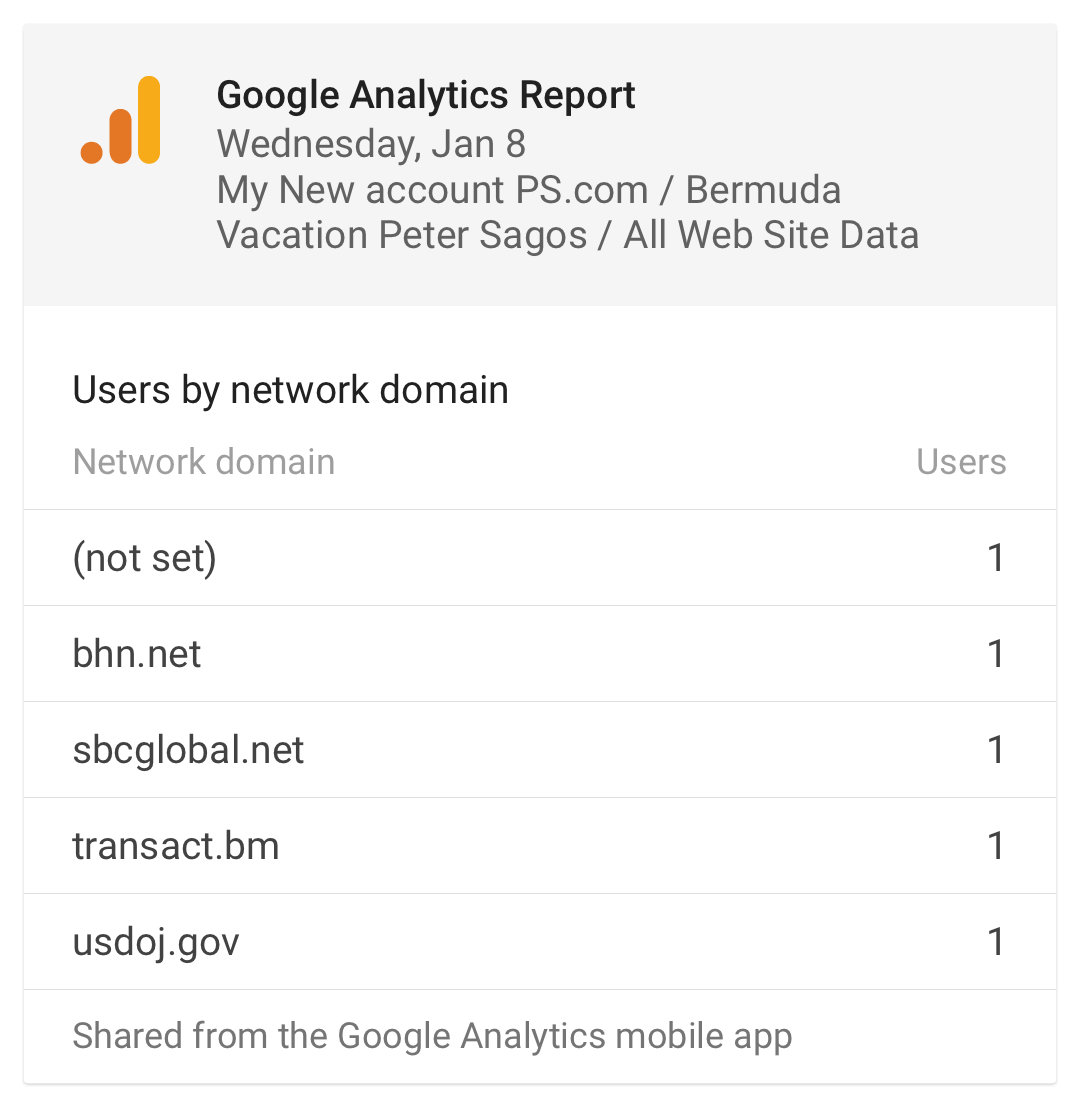This screenshot has width=1080, height=1107.
Task: Click the user count for transact.bm
Action: 995,846
